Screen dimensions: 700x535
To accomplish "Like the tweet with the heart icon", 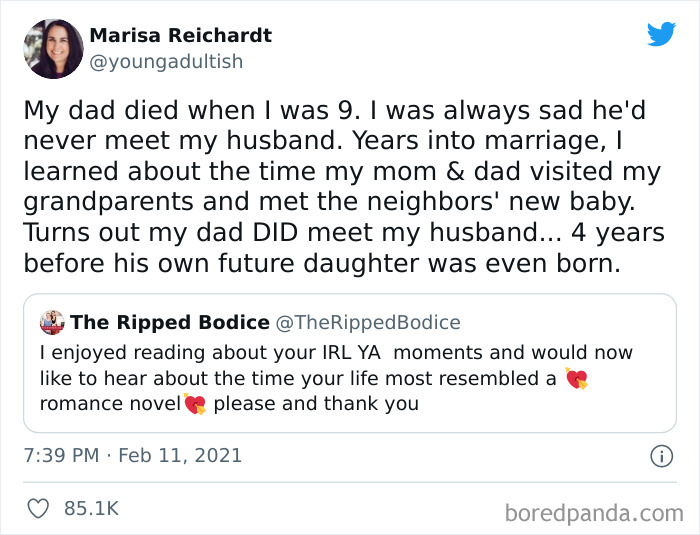I will tap(38, 509).
